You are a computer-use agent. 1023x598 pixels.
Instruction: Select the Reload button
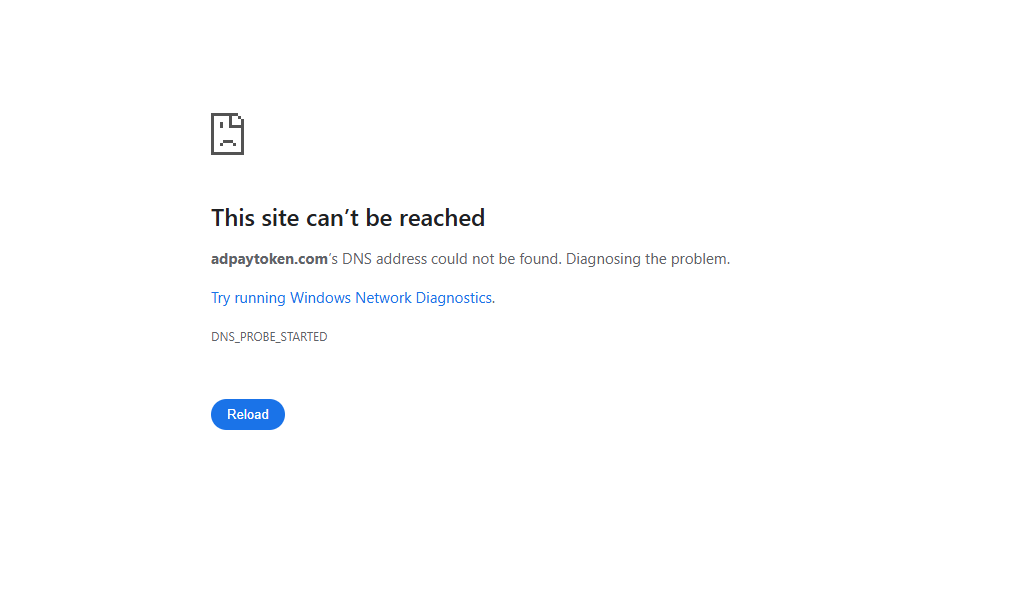pyautogui.click(x=248, y=414)
